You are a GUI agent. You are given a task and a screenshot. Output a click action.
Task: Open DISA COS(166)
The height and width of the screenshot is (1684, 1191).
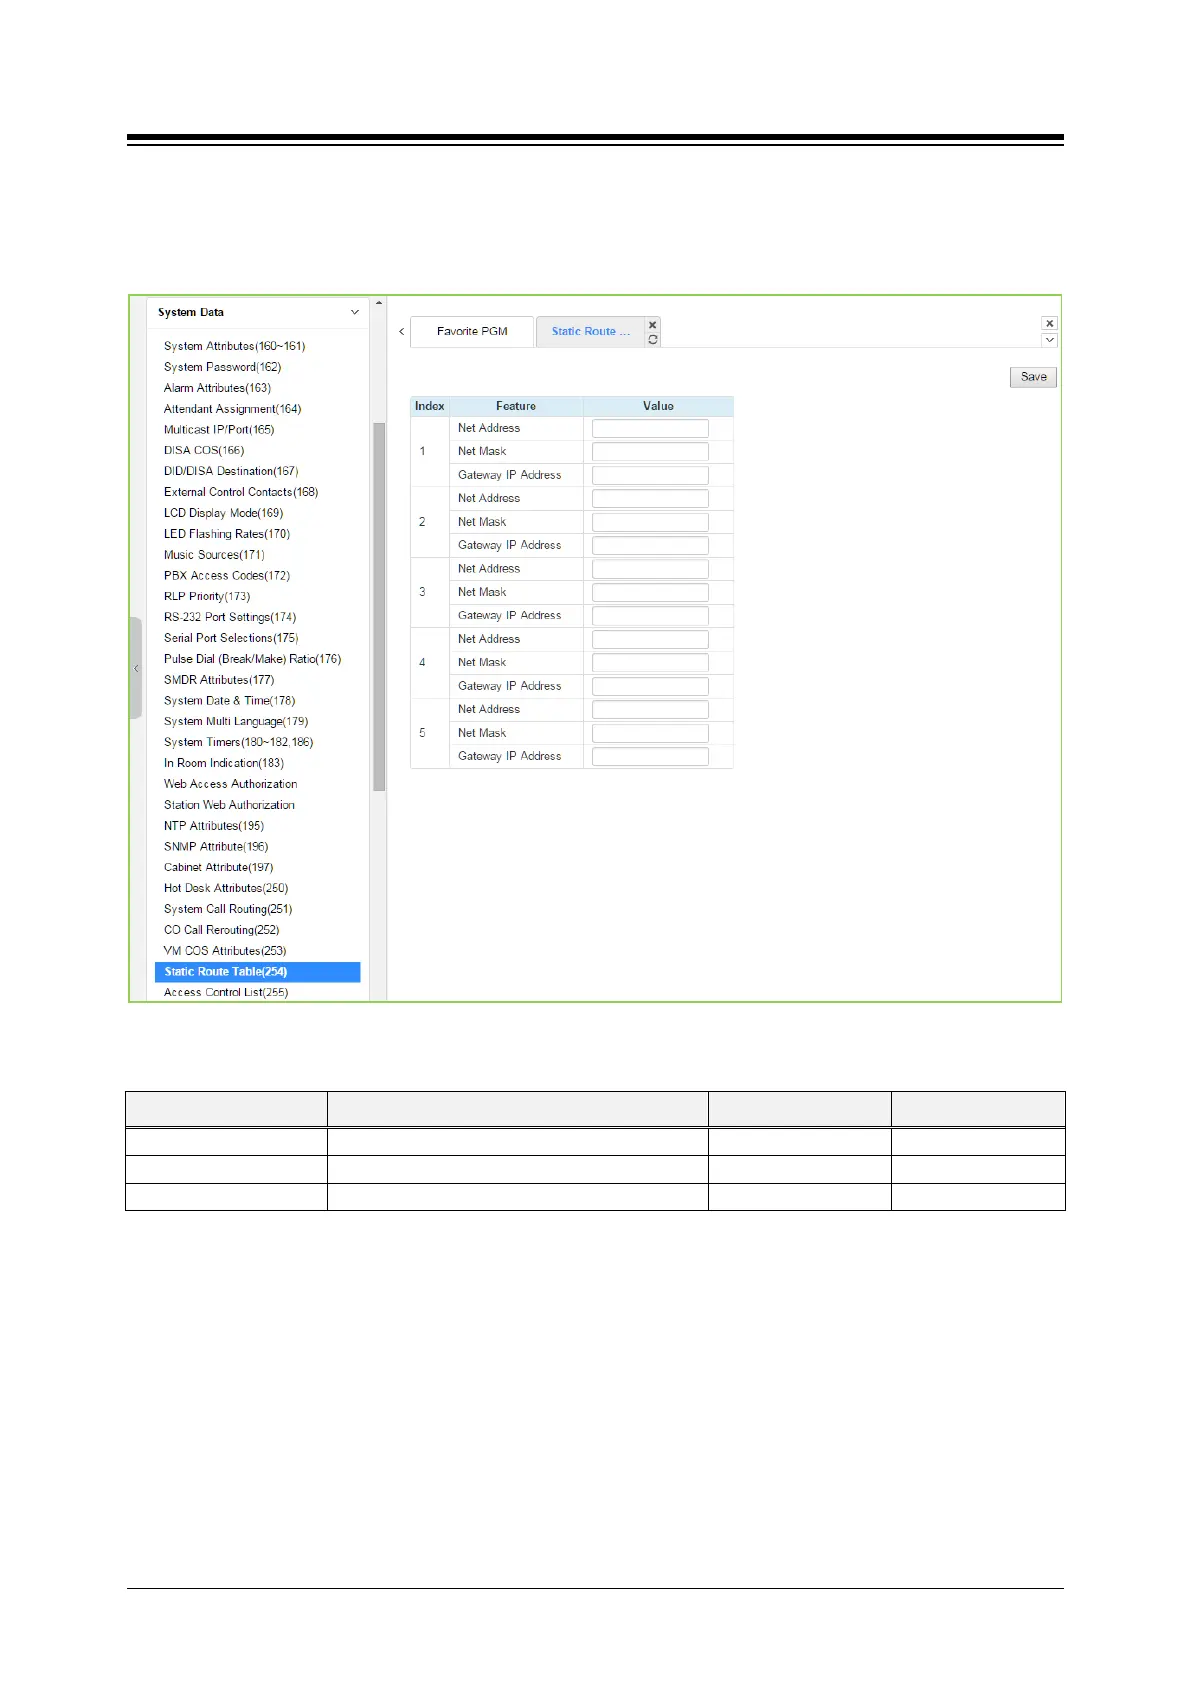204,450
